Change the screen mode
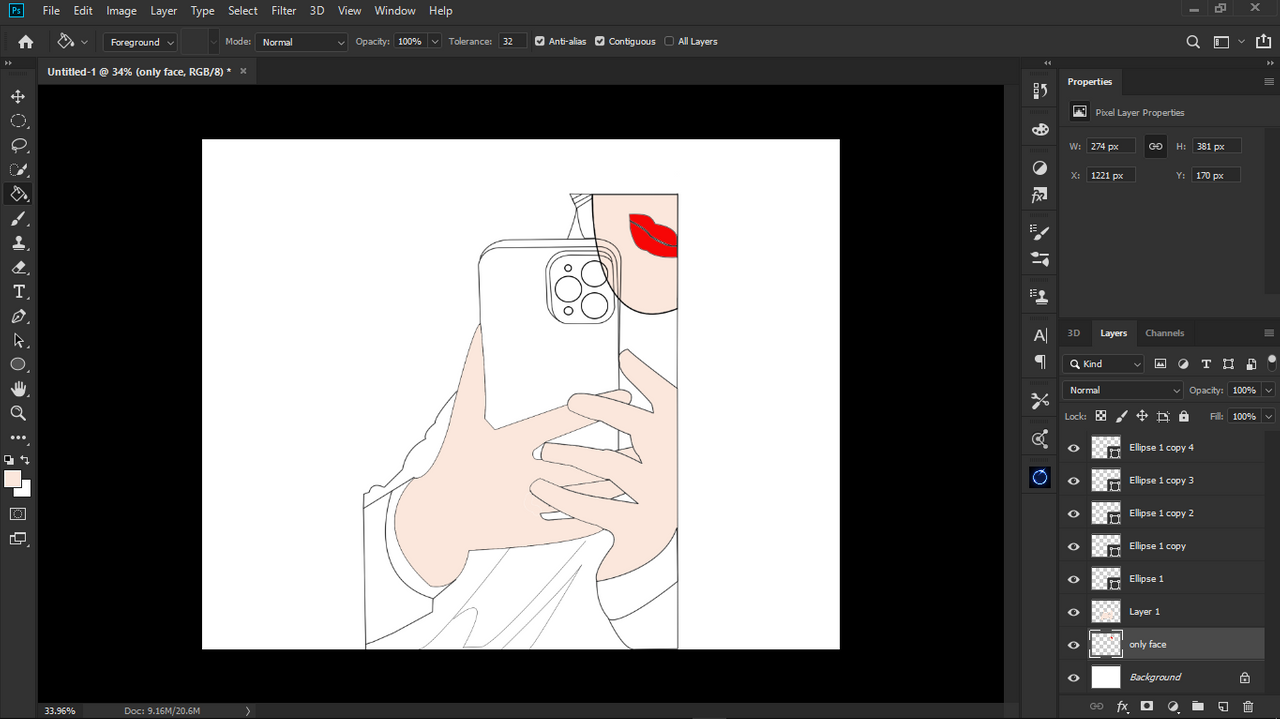The image size is (1280, 719). [x=18, y=539]
